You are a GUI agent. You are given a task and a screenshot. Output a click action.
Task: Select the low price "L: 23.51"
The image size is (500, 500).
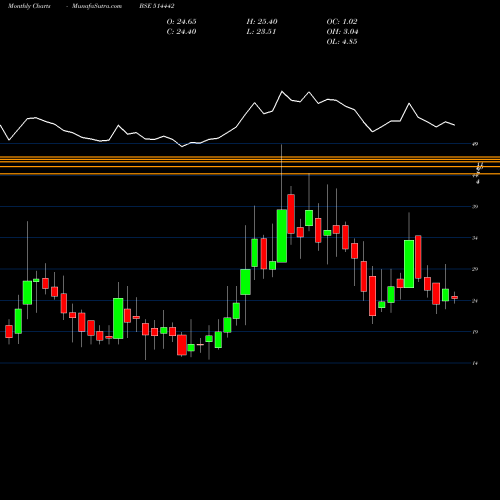[x=261, y=32]
